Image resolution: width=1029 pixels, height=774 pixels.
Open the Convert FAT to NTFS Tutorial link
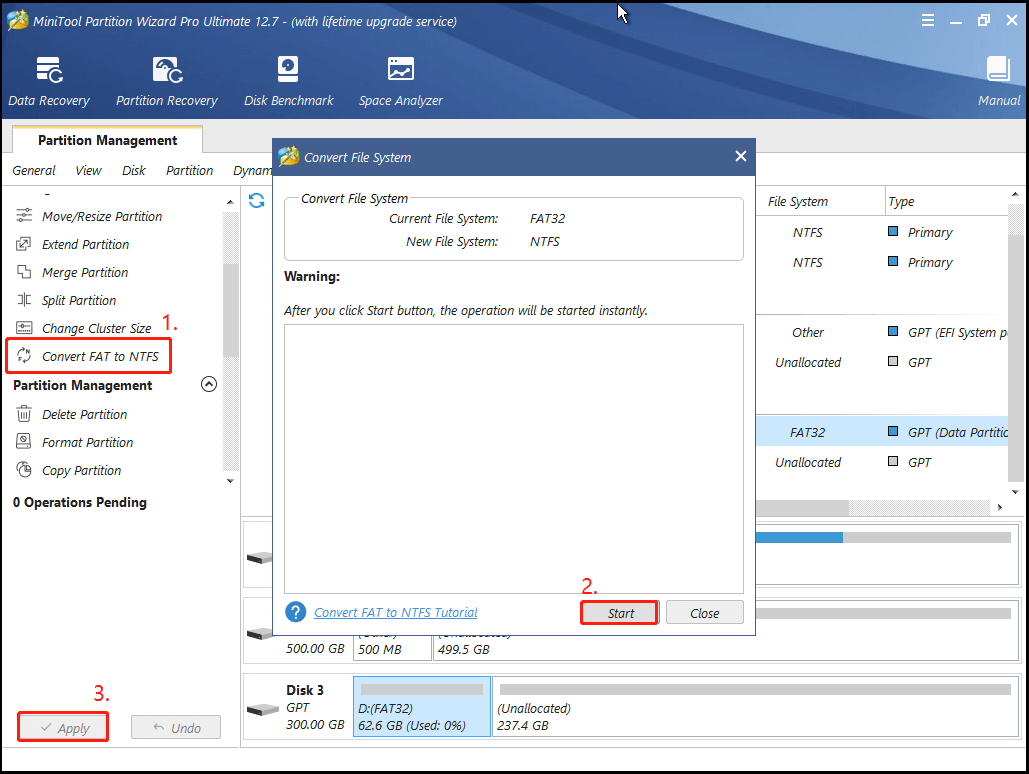395,613
